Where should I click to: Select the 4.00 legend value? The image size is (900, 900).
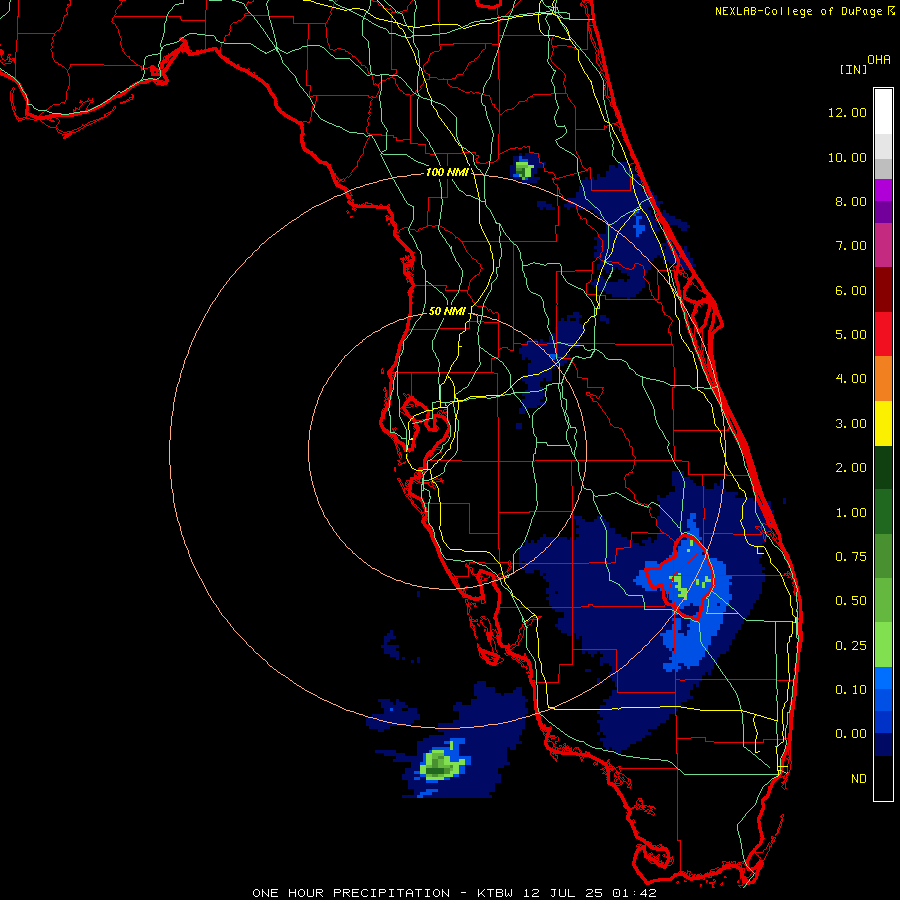tap(851, 379)
